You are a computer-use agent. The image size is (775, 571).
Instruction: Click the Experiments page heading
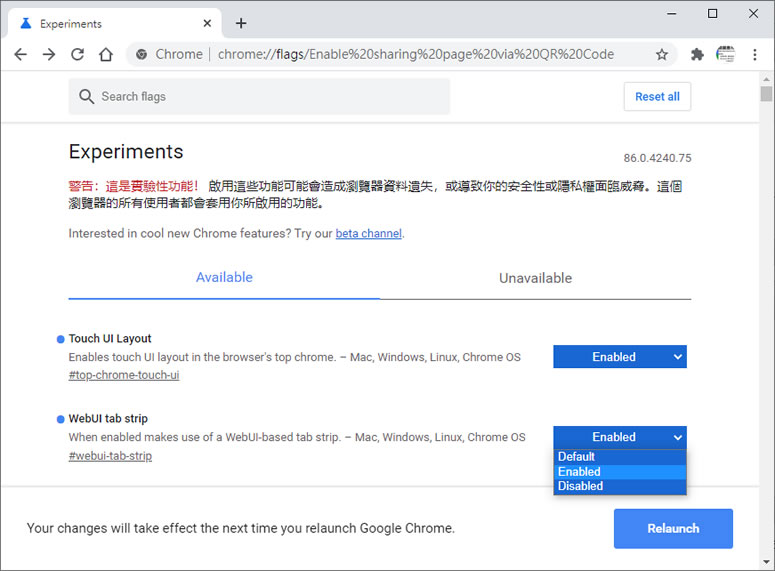[126, 151]
